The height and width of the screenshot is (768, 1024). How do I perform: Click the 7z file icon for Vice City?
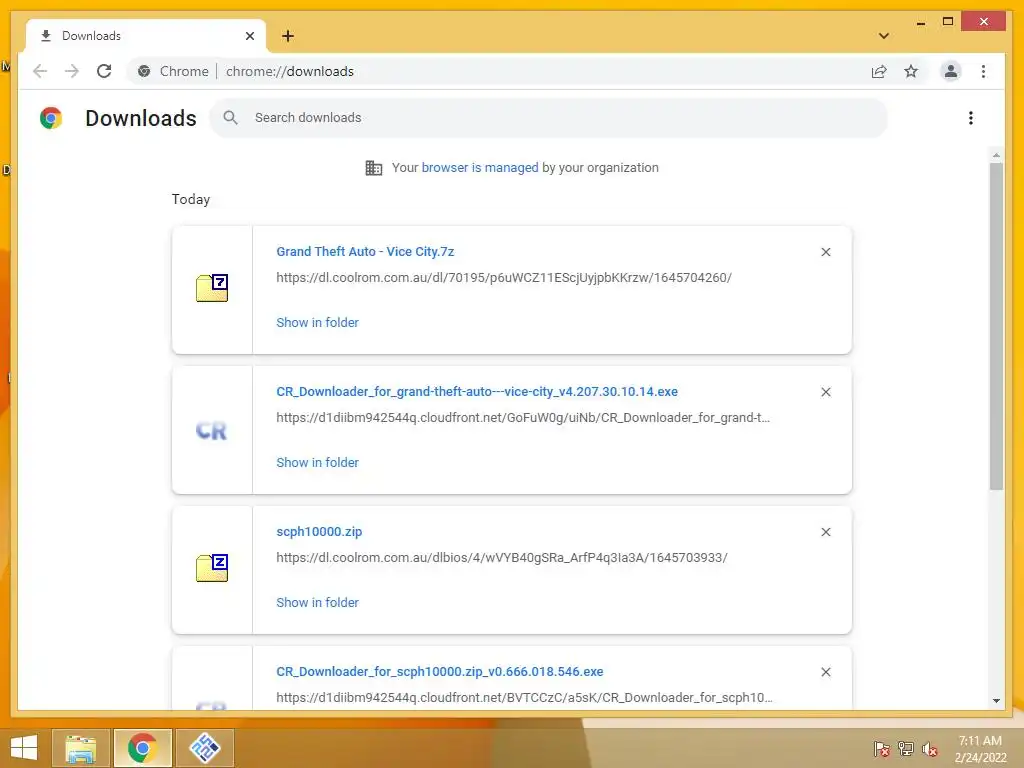(x=212, y=288)
